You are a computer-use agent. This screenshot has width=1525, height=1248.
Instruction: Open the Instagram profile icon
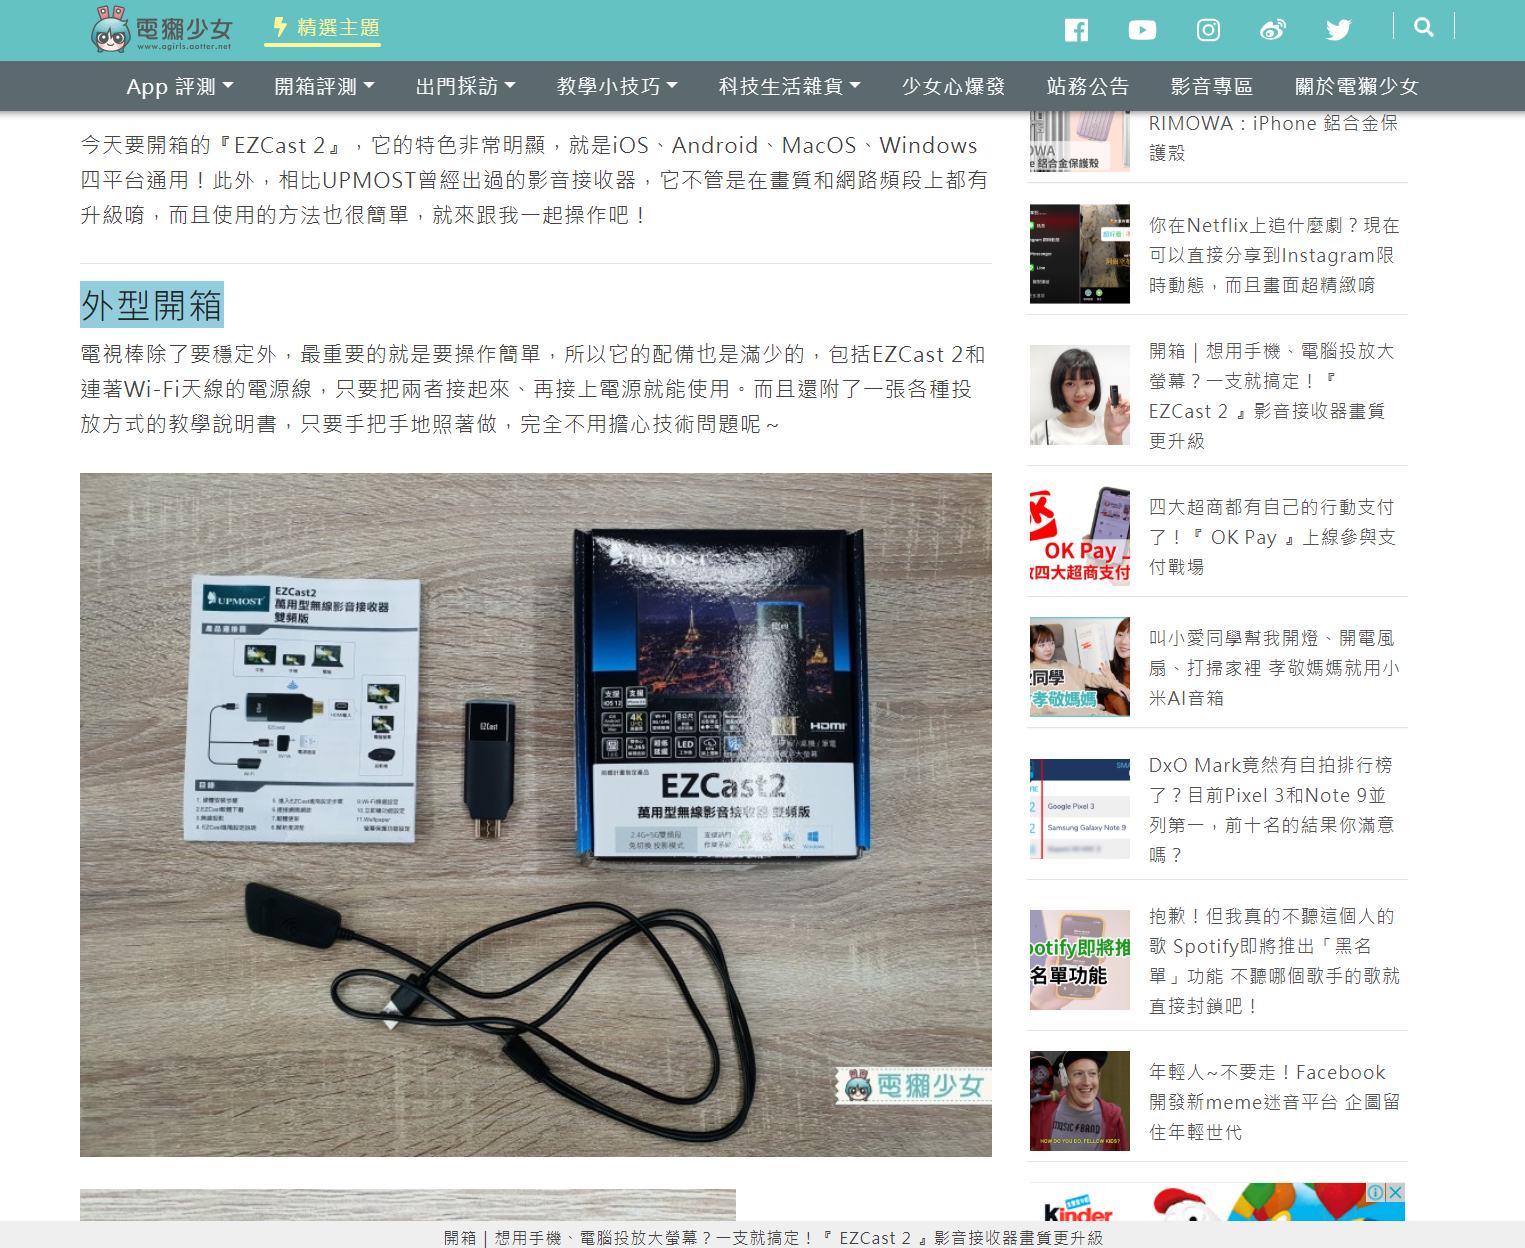click(x=1208, y=30)
